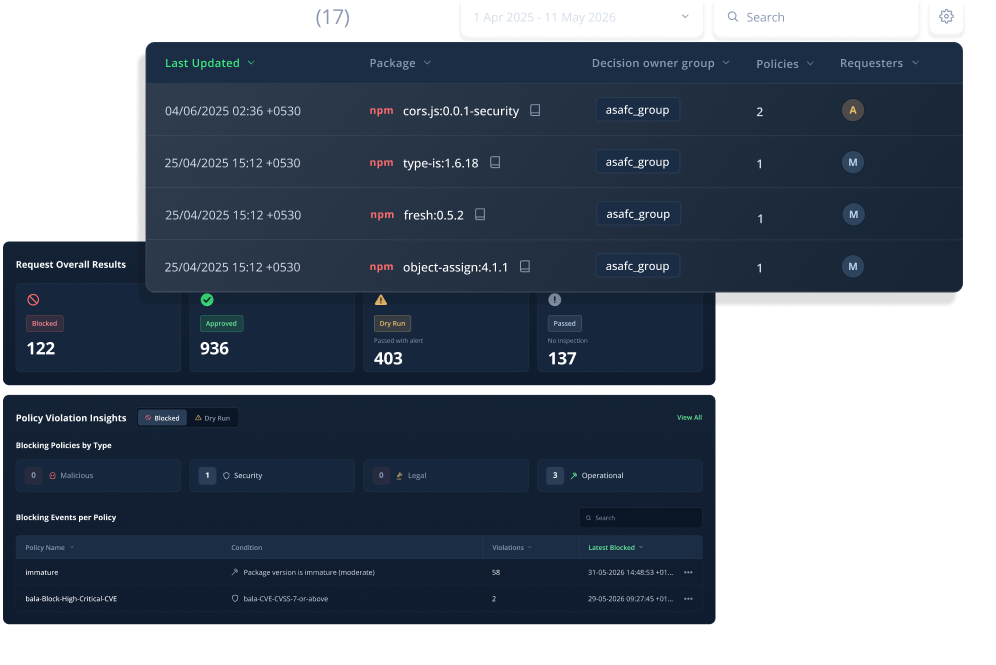Screen dimensions: 996x665
Task: Click the Approved badge in overall results
Action: 221,323
